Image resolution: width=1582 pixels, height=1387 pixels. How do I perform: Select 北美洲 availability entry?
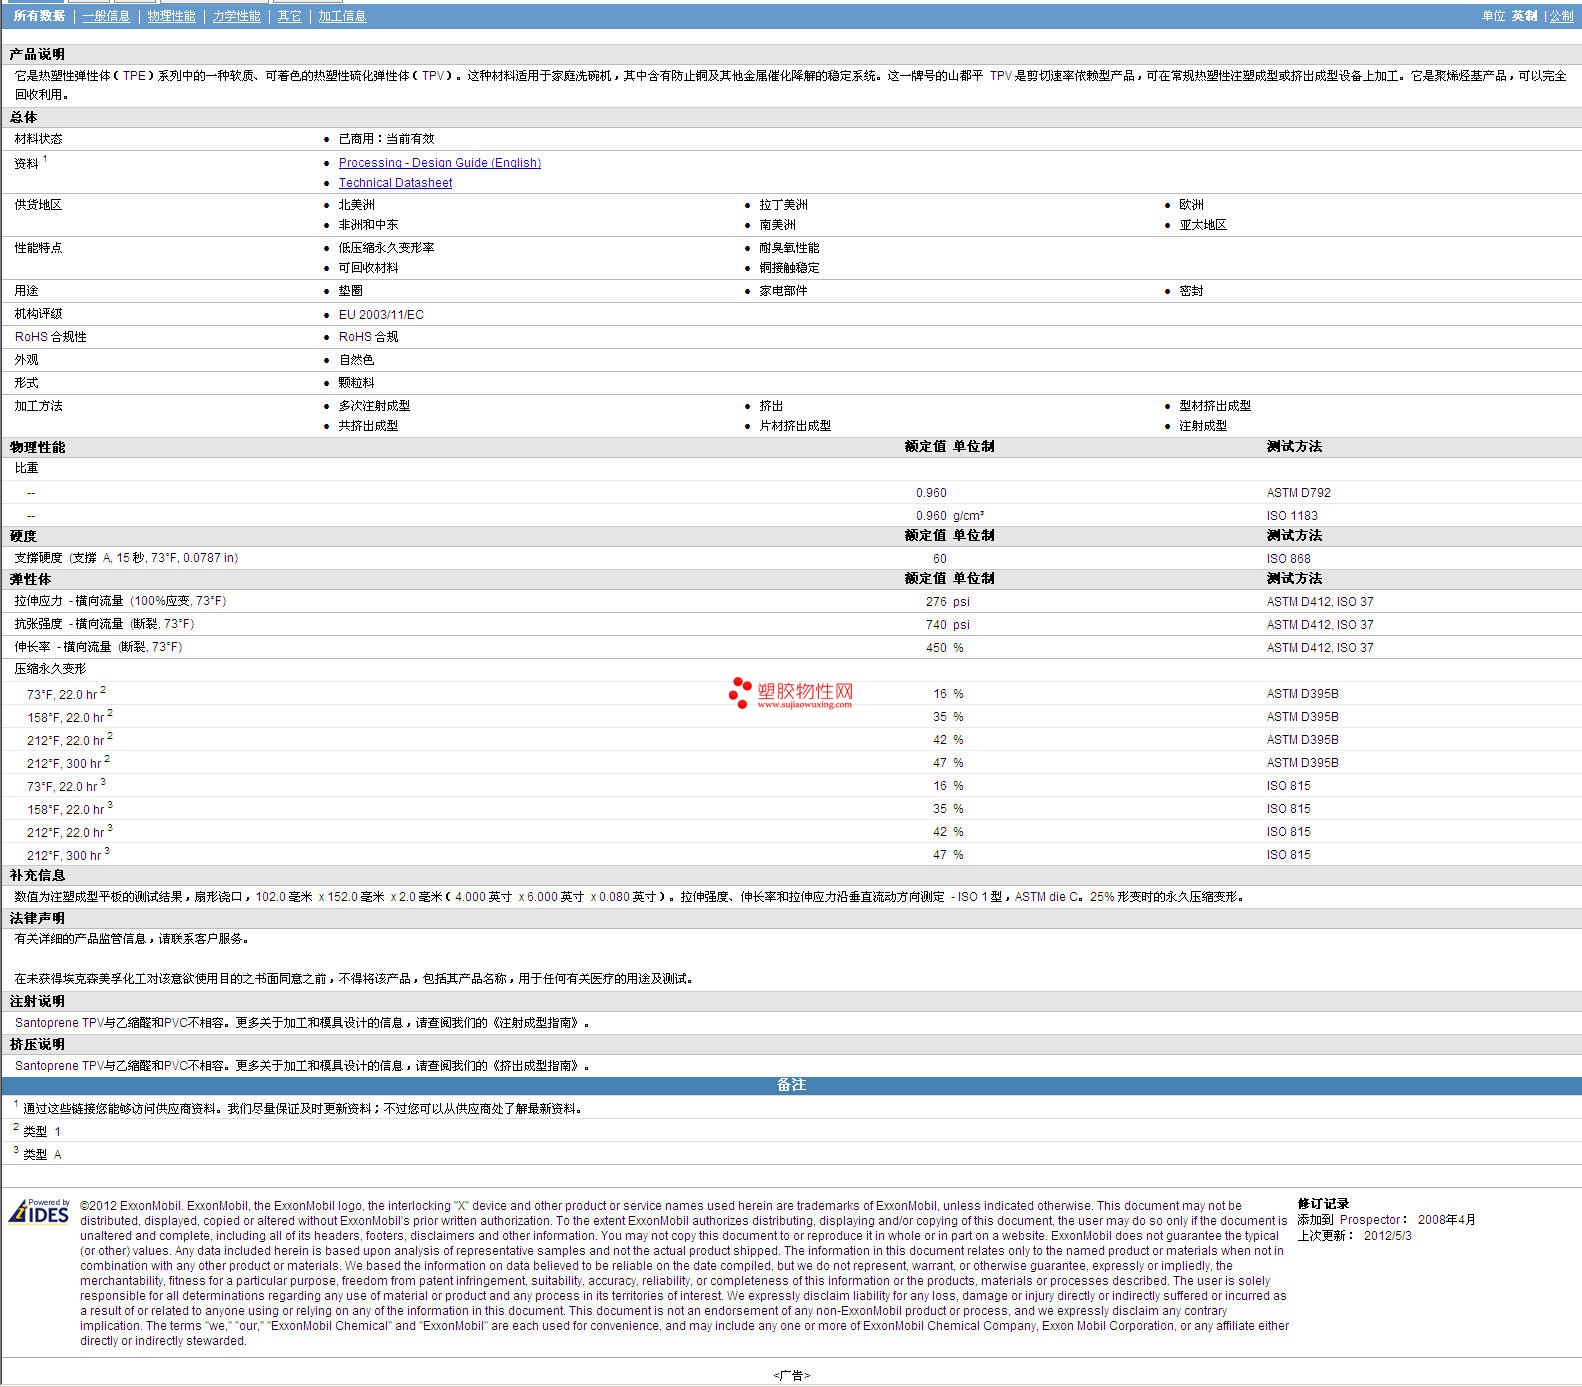click(x=356, y=205)
